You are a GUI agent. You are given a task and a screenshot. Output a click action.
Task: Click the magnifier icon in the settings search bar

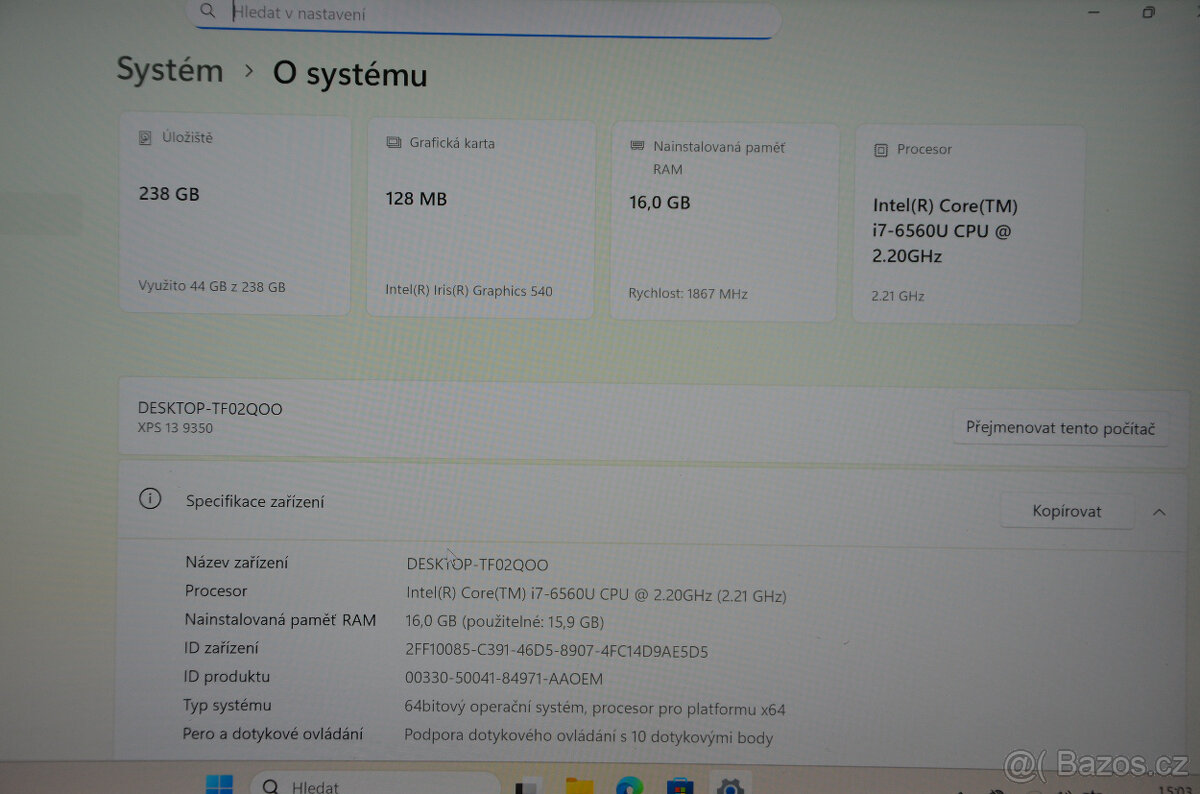(207, 12)
